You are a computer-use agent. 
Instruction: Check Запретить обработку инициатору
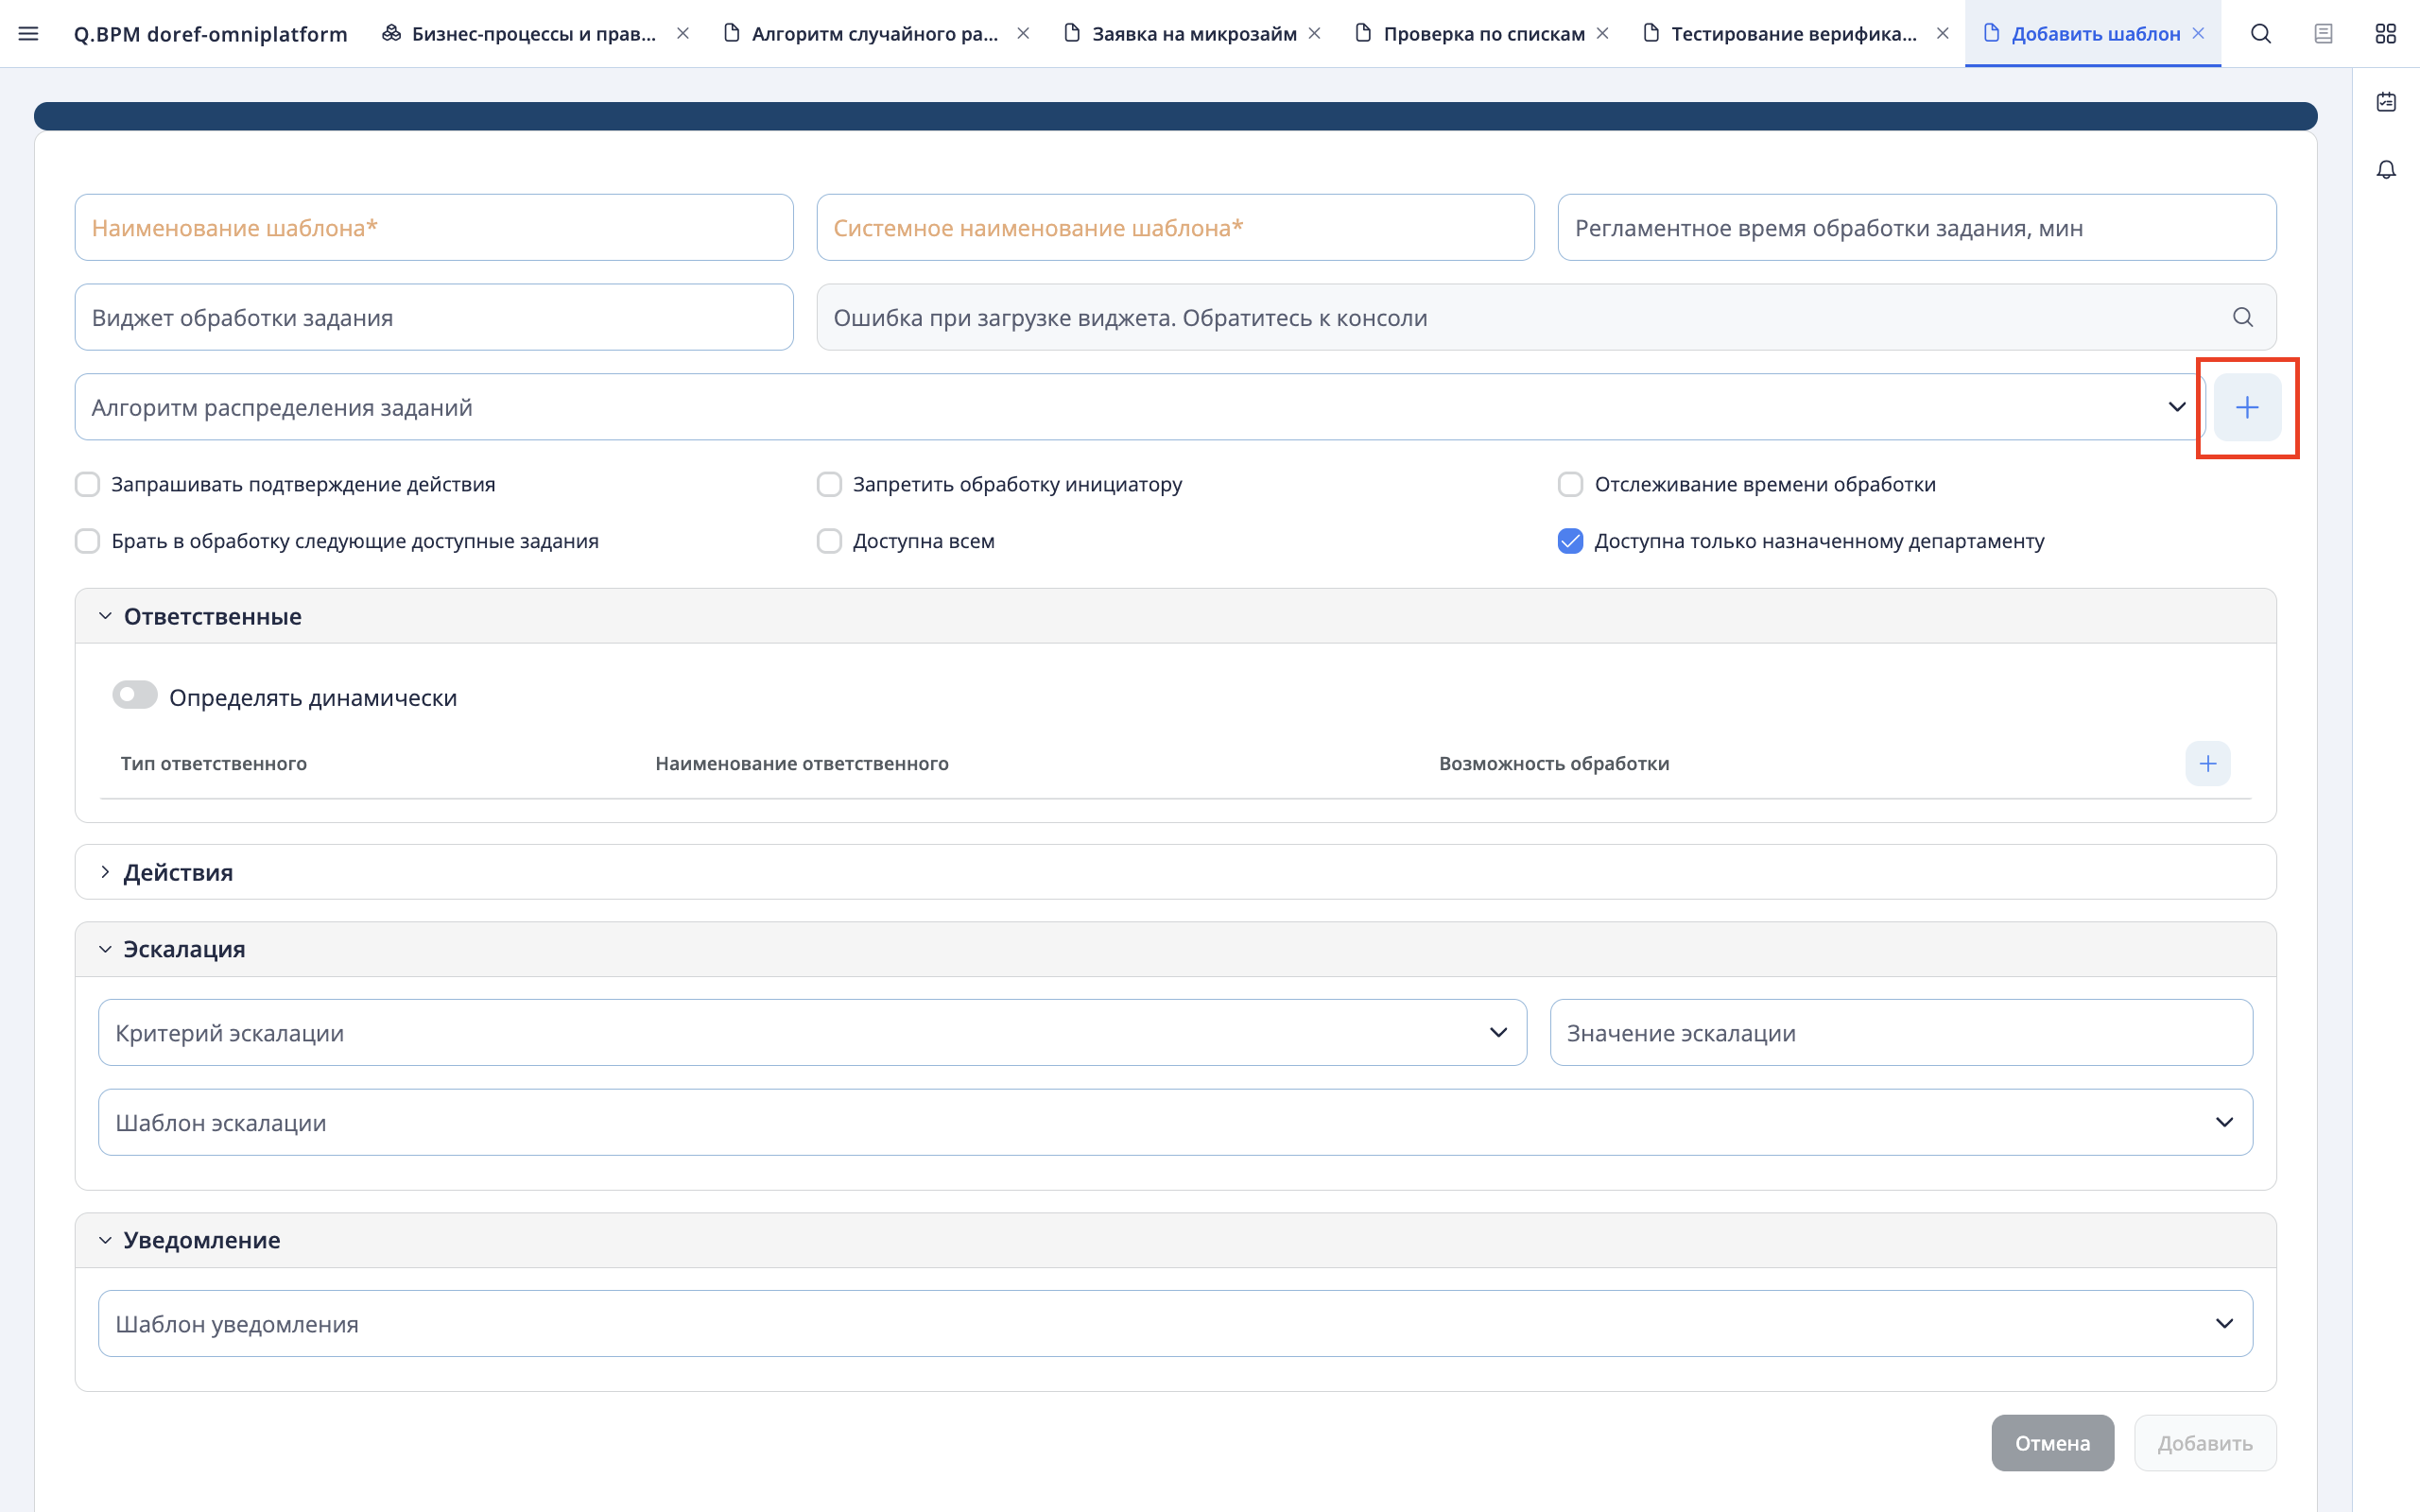[829, 485]
